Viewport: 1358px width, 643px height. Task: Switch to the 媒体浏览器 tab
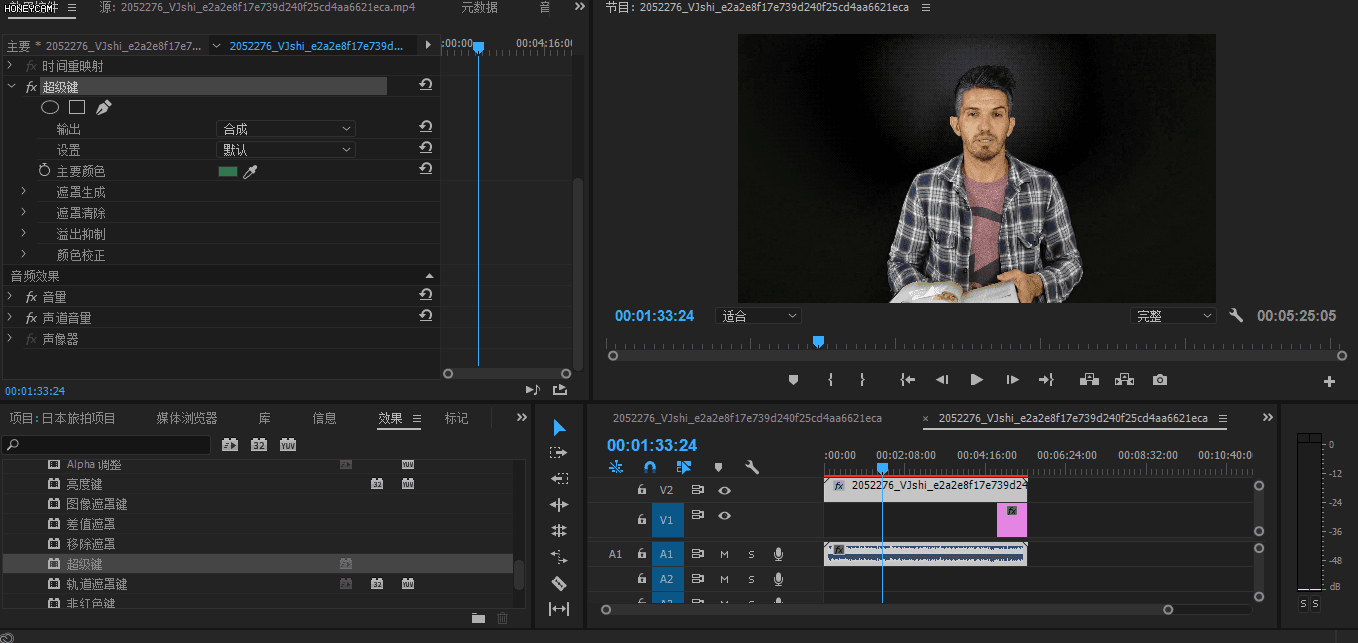[x=187, y=418]
